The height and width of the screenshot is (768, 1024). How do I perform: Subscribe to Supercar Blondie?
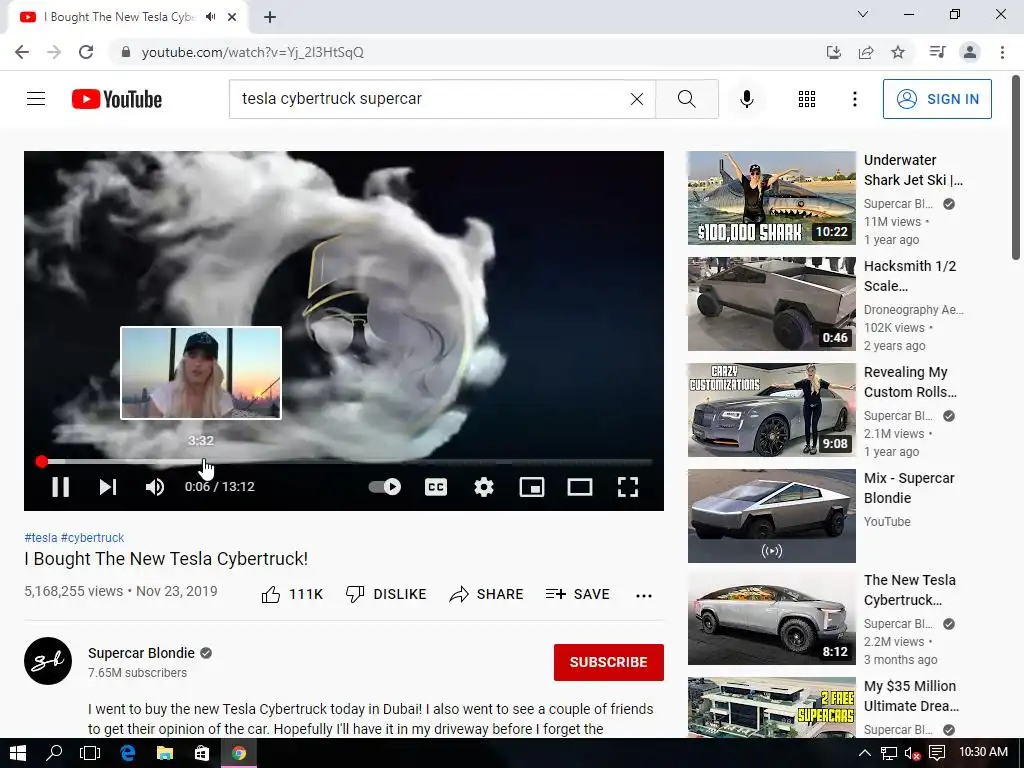click(x=609, y=662)
